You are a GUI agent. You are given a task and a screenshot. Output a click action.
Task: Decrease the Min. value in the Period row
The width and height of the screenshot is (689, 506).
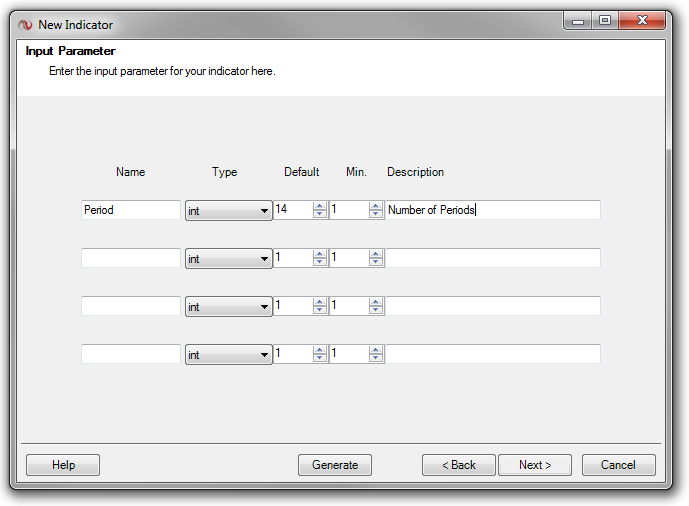(x=375, y=214)
